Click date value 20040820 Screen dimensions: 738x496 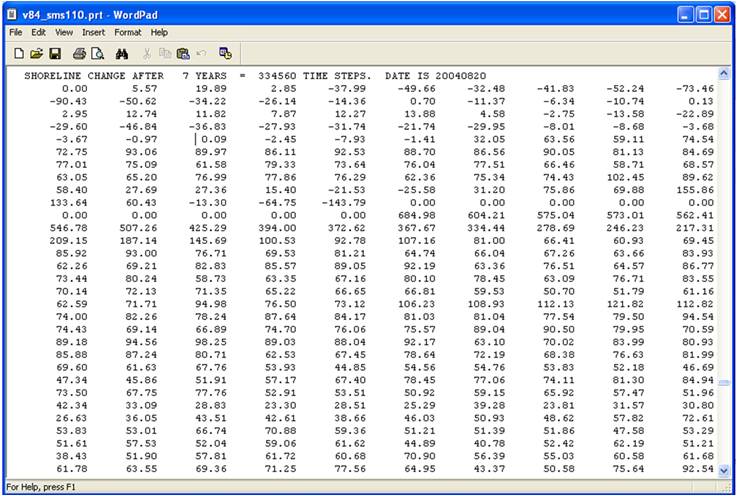(x=460, y=76)
